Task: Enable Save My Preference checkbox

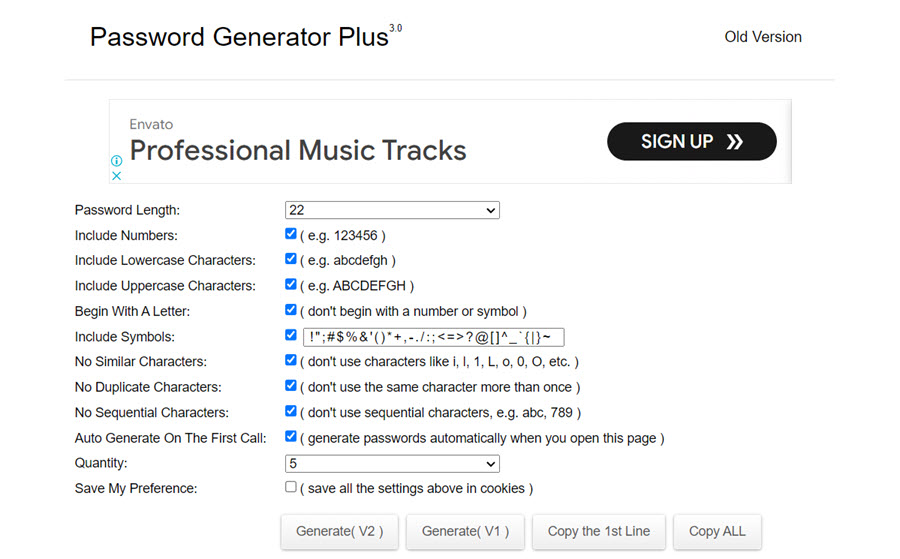Action: (x=290, y=487)
